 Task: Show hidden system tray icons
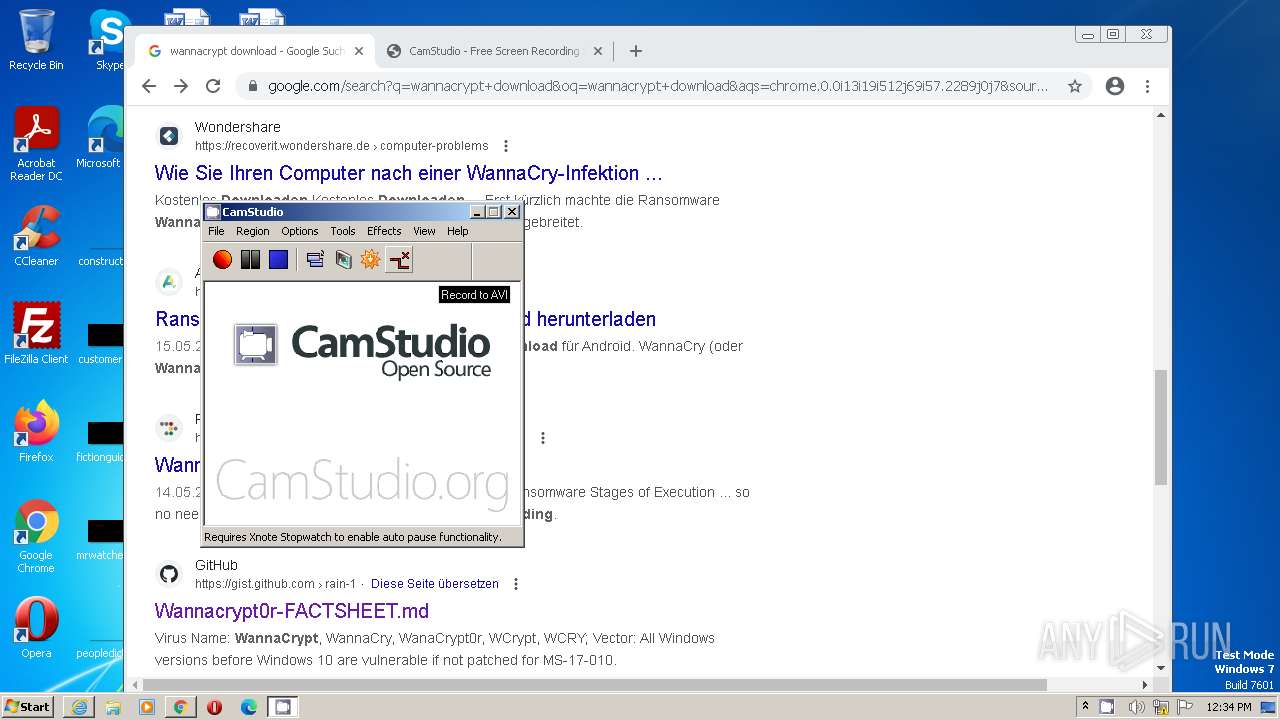click(x=1085, y=706)
